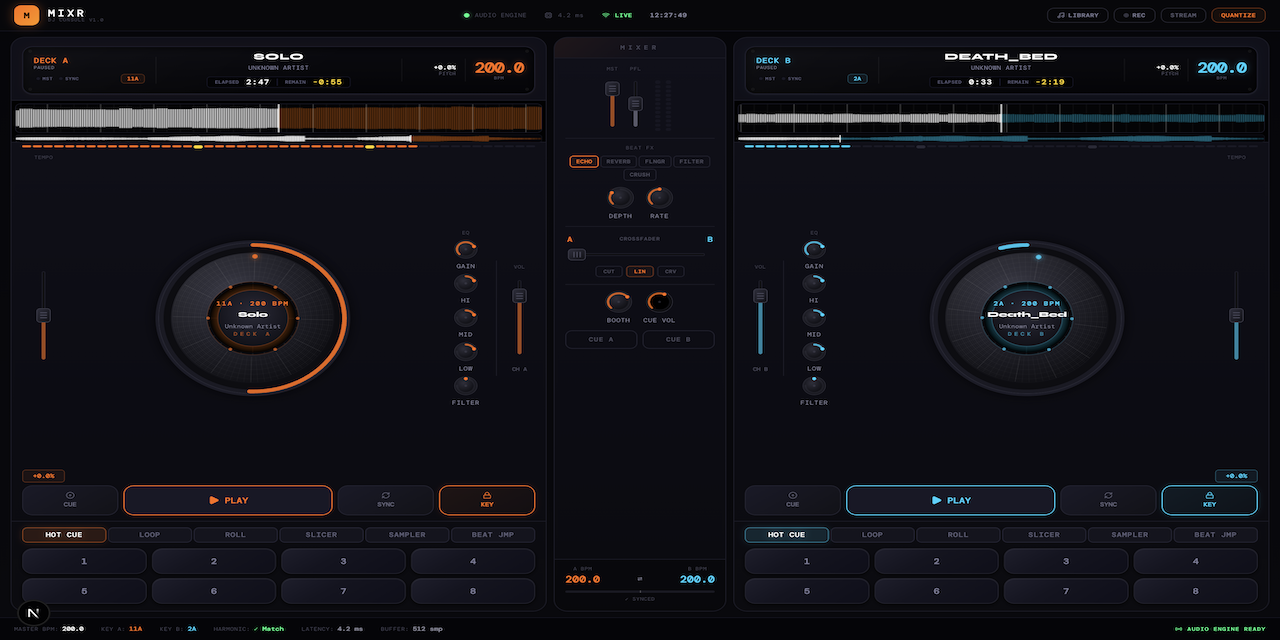The image size is (1280, 640).
Task: Click the Deck A 11A key badge
Action: pos(132,78)
